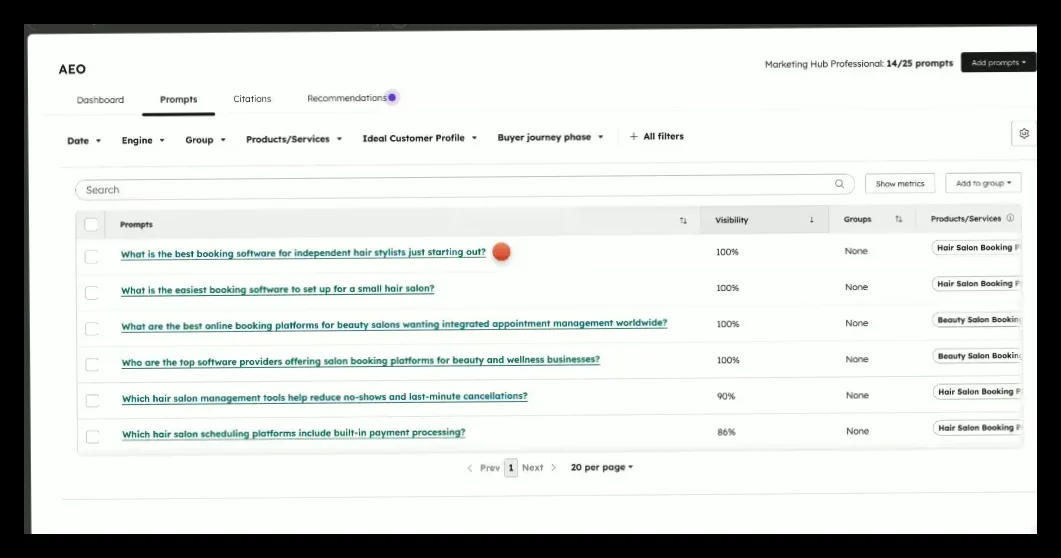Image resolution: width=1061 pixels, height=558 pixels.
Task: Click Visibility column header label
Action: [x=731, y=220]
